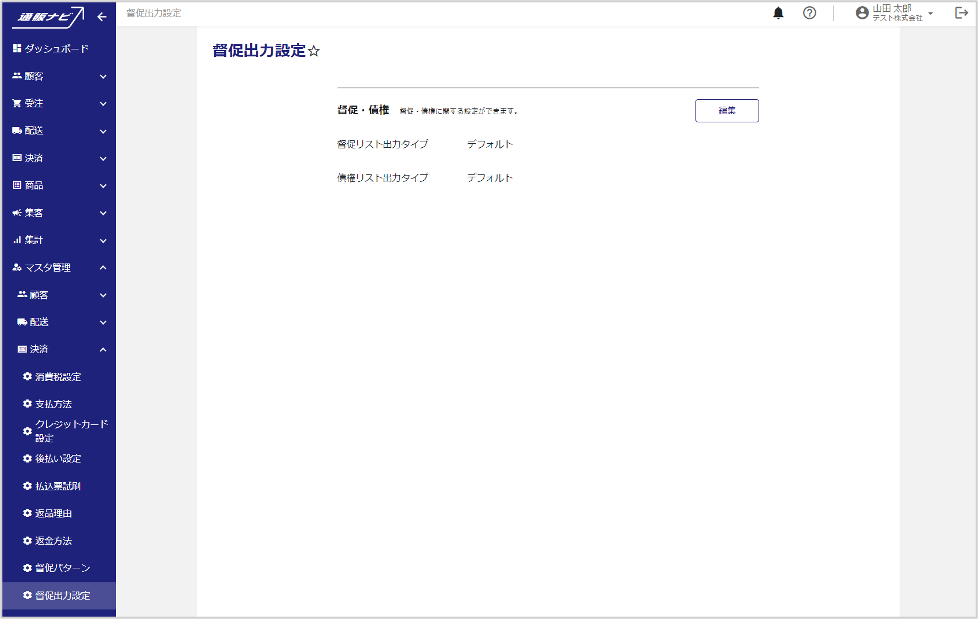978x620 pixels.
Task: Click the notification bell icon
Action: [x=778, y=13]
